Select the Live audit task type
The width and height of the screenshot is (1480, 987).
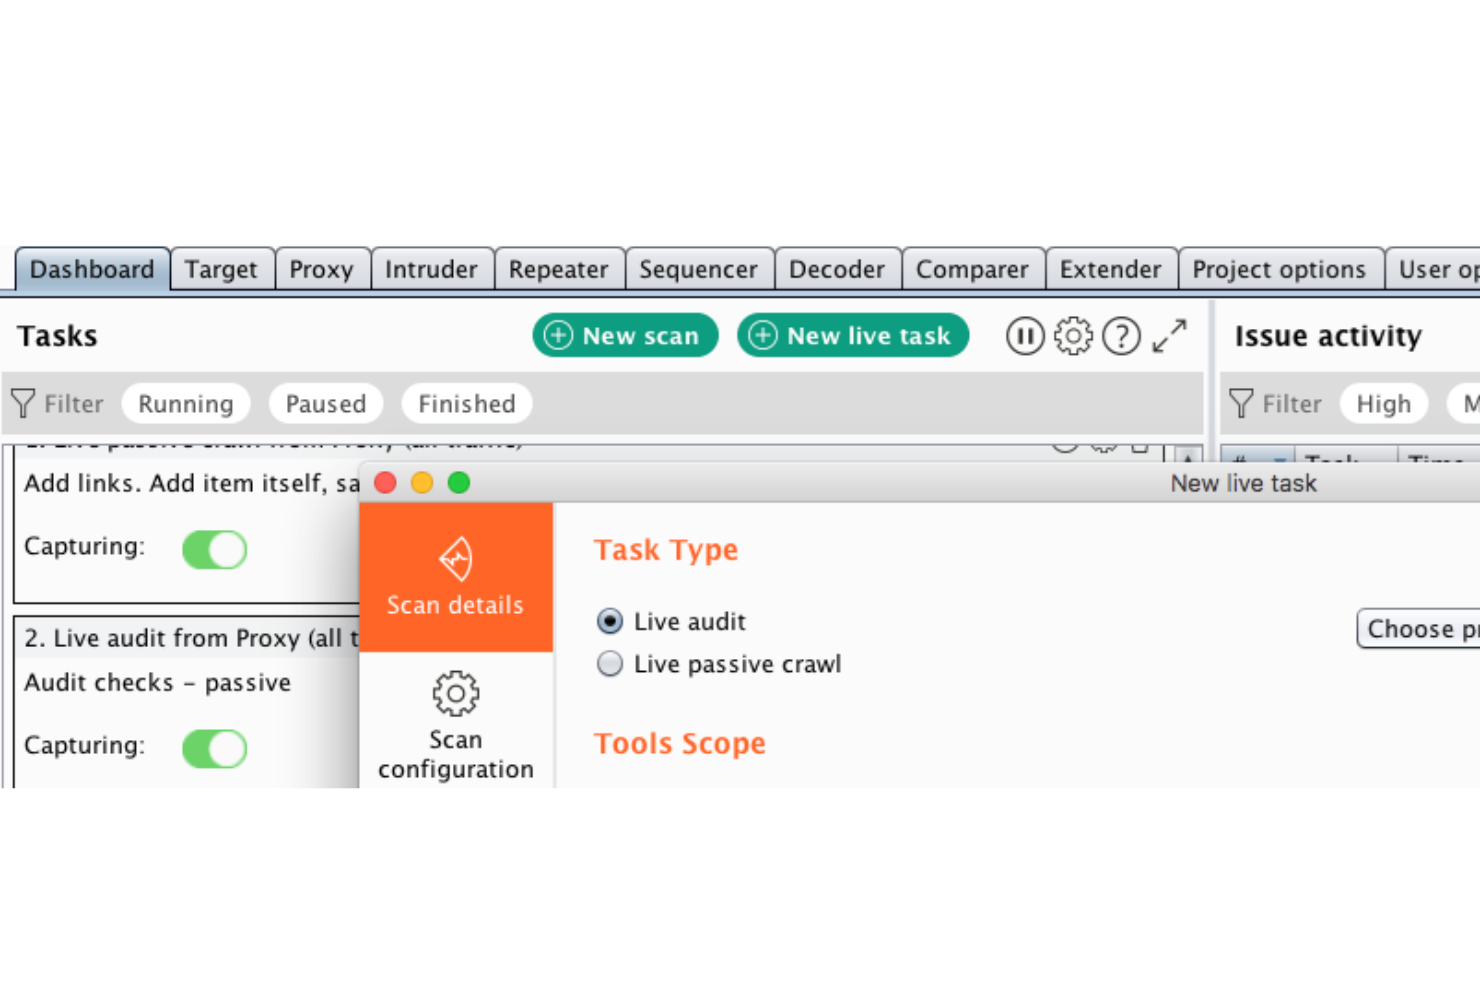(x=610, y=621)
